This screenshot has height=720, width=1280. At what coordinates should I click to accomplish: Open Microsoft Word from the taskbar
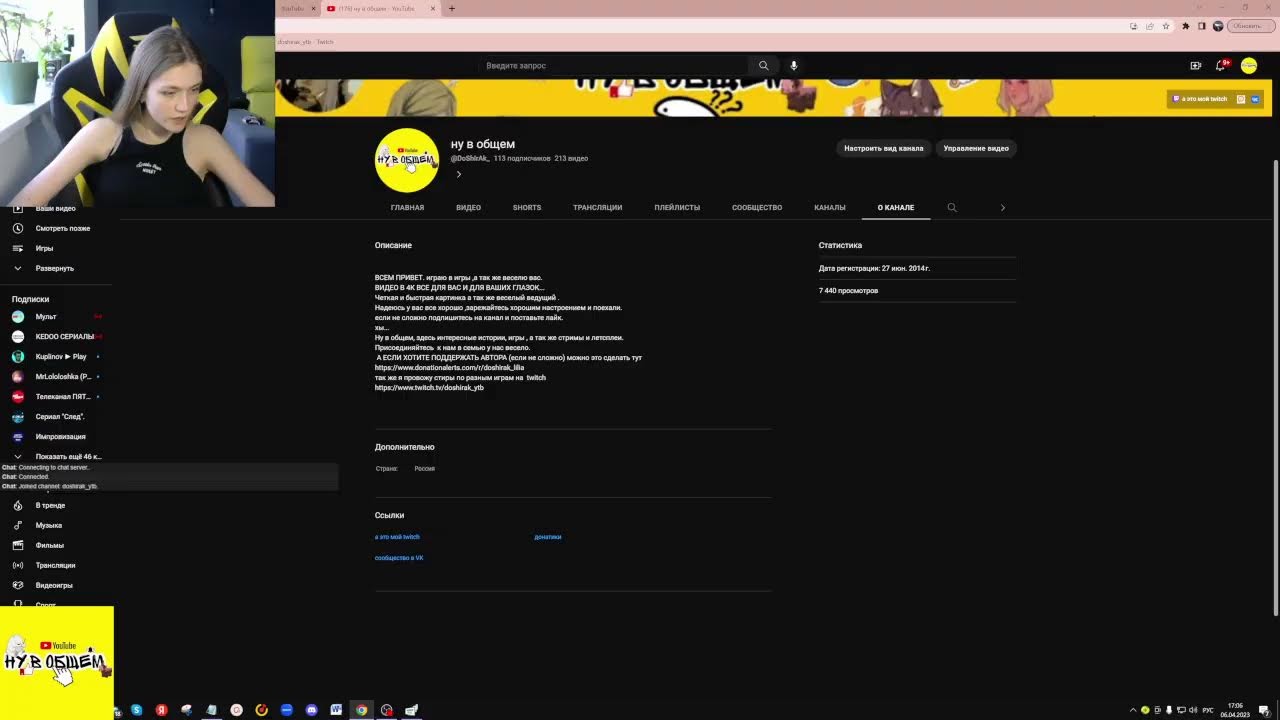(336, 710)
